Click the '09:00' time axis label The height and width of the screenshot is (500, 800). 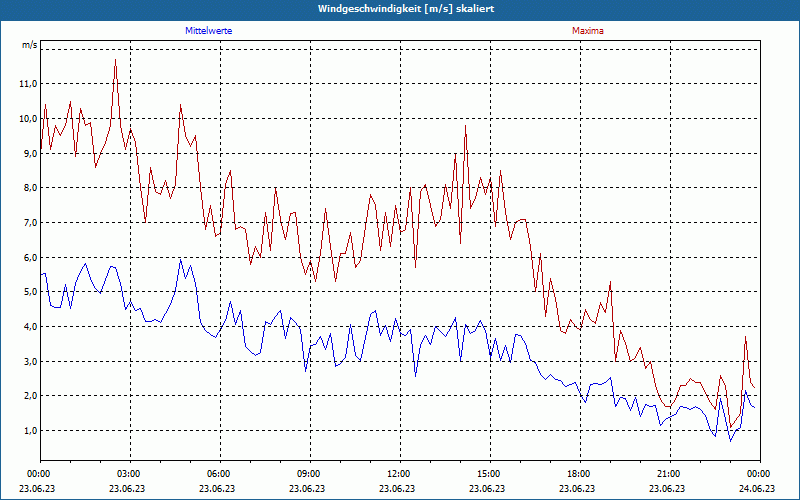[307, 474]
